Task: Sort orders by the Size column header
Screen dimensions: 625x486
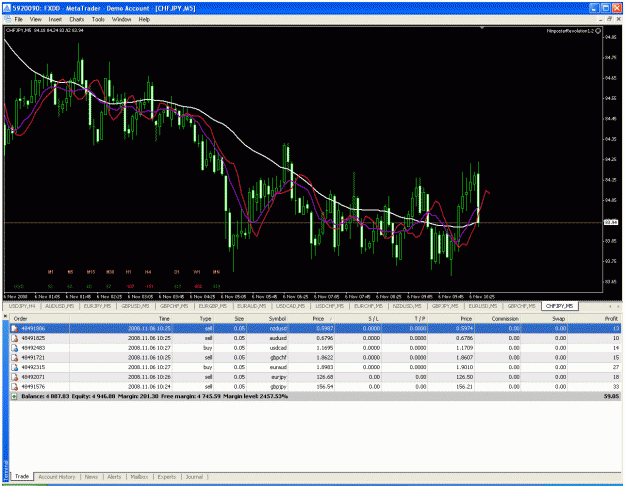Action: [x=230, y=319]
